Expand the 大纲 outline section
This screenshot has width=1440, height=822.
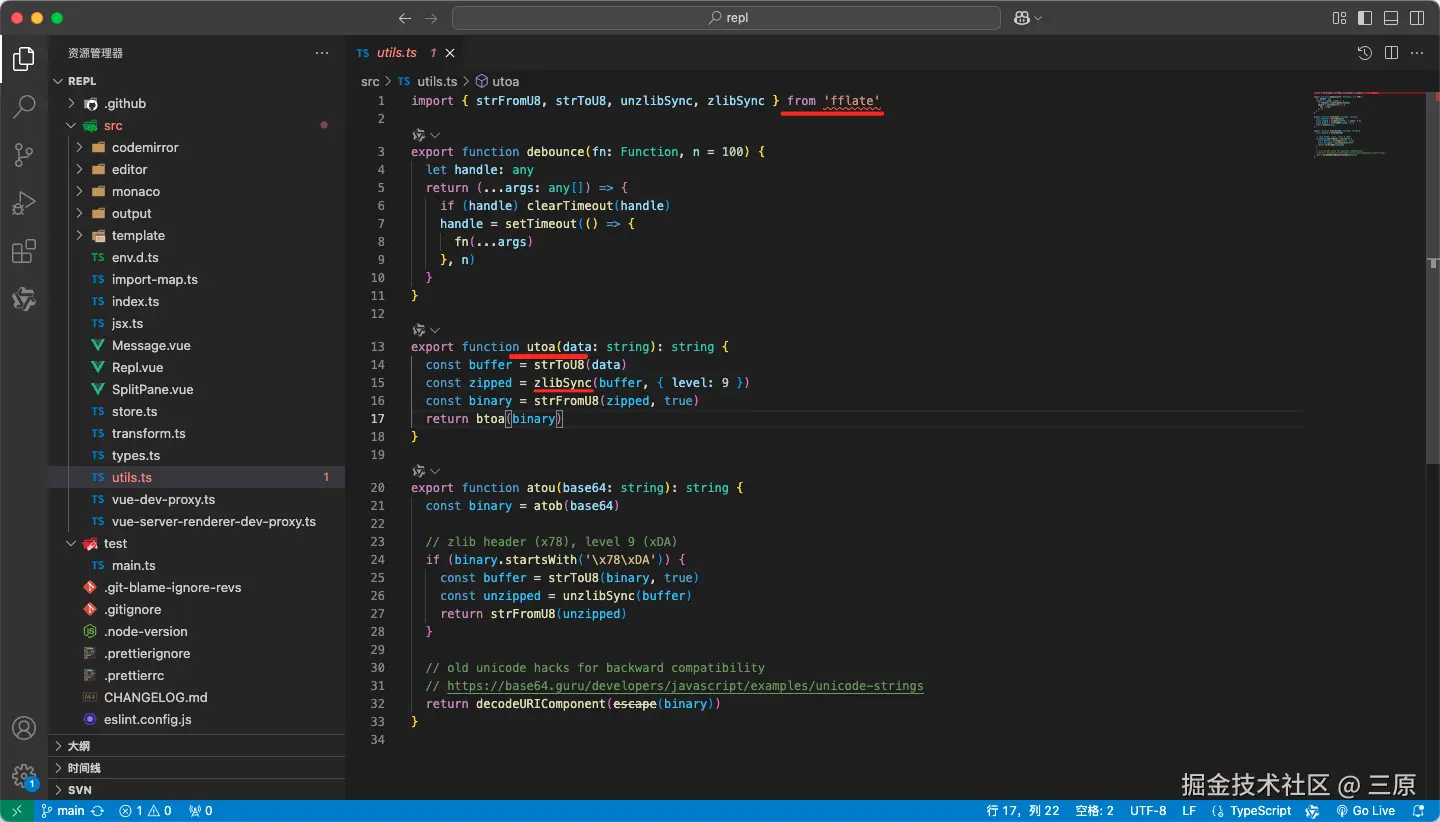(x=78, y=746)
